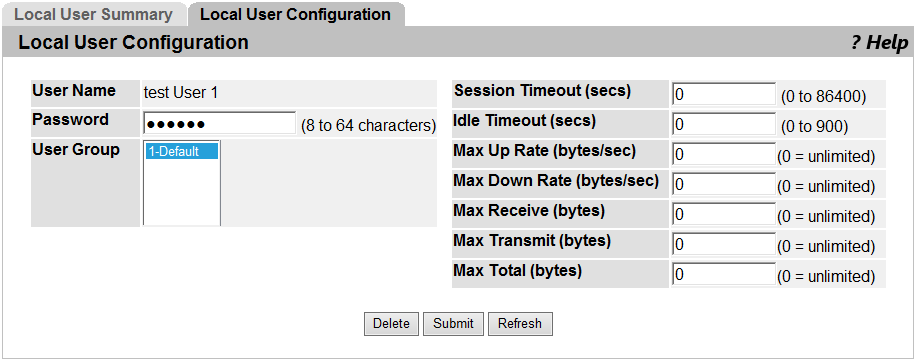915x360 pixels.
Task: Click the Max Down Rate field
Action: (724, 184)
